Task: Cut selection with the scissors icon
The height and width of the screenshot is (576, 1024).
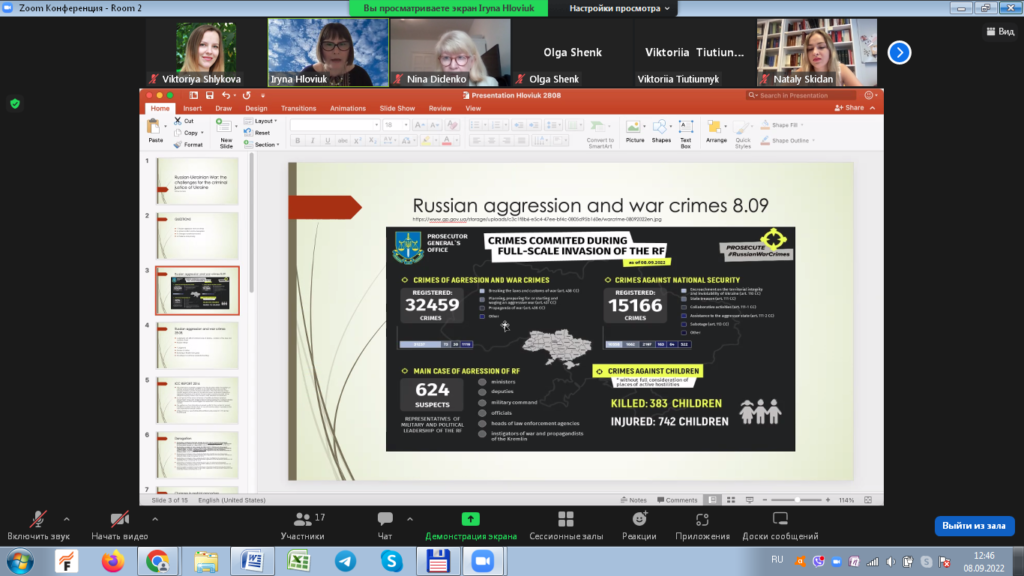Action: click(x=178, y=121)
